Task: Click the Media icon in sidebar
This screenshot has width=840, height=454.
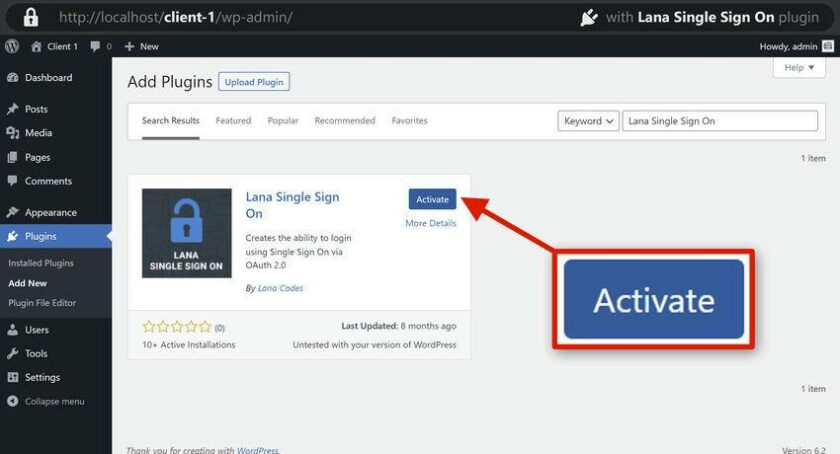Action: coord(13,133)
